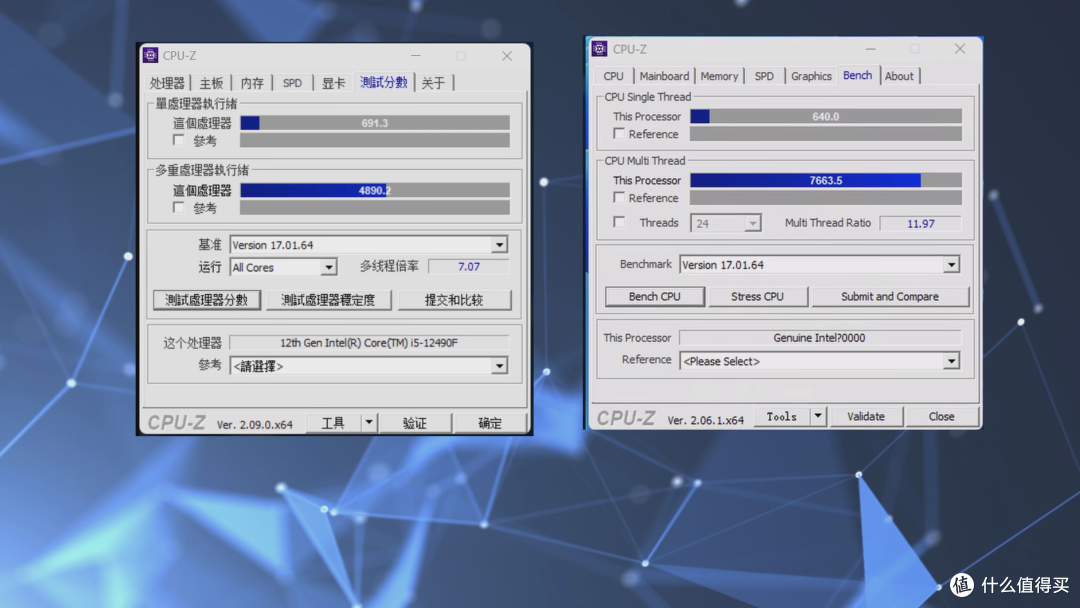Click the Bench CPU button
1080x608 pixels.
[654, 296]
